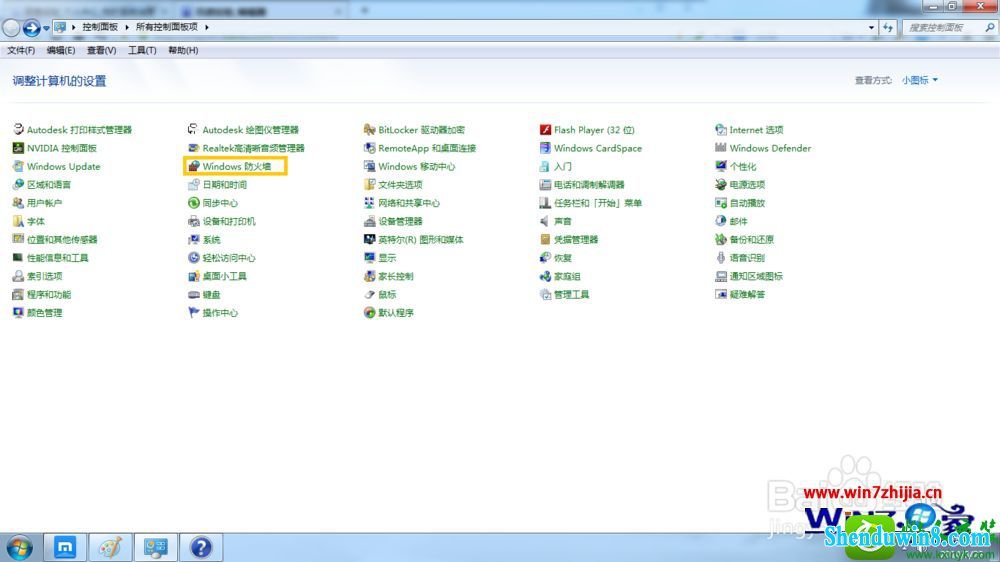
Task: Open the Windows Start orb
Action: pyautogui.click(x=19, y=548)
